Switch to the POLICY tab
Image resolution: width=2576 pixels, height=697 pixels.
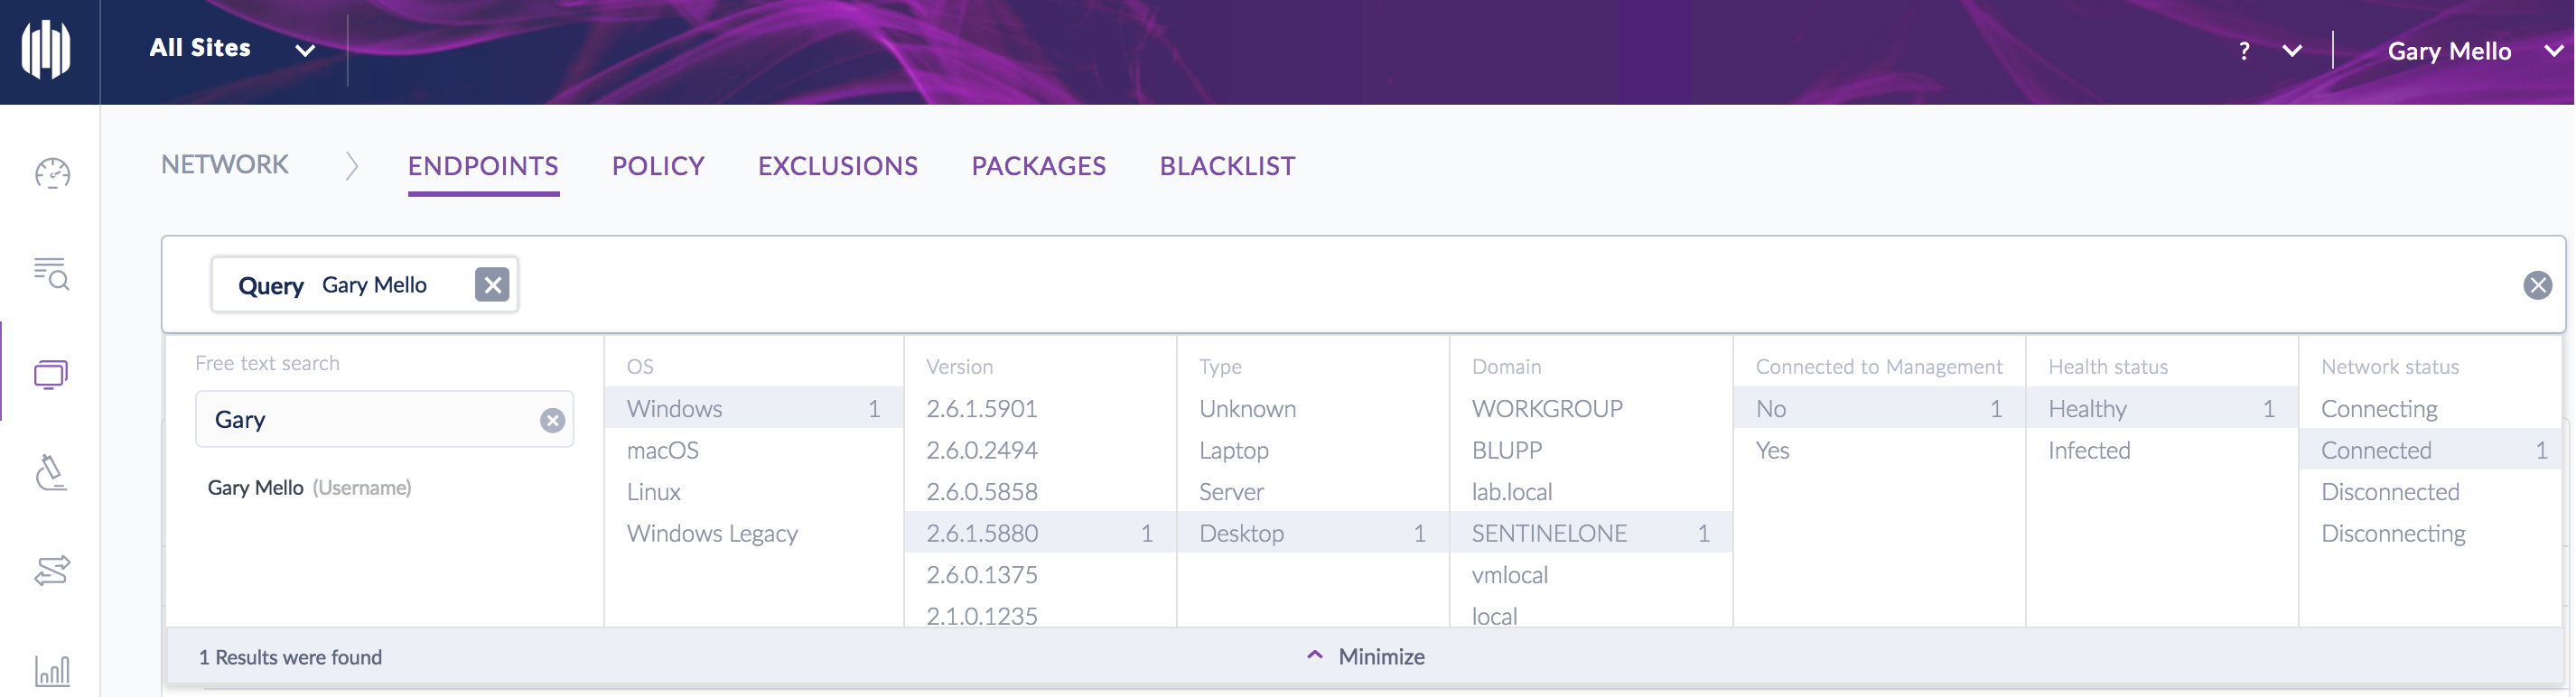point(658,166)
